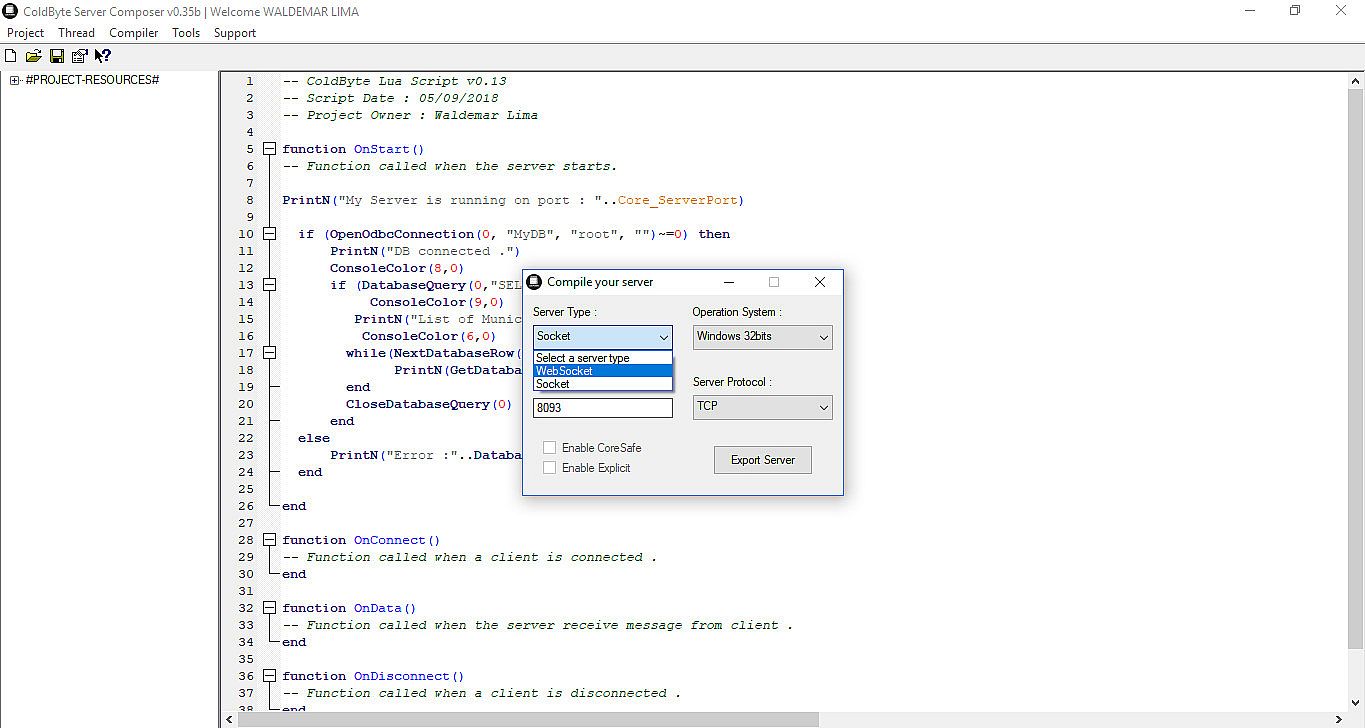
Task: Expand the #PROJECT-RESOURCES# tree node
Action: pyautogui.click(x=15, y=80)
